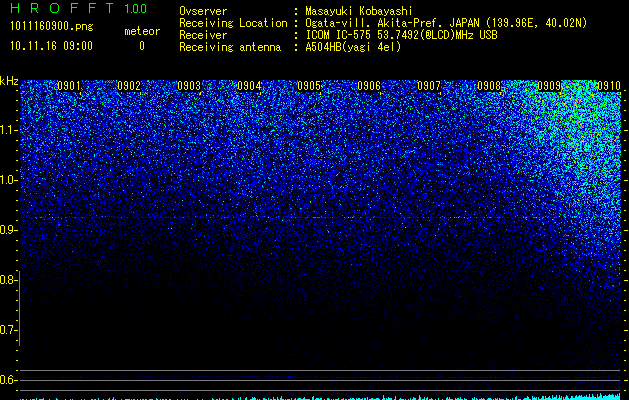Click the meteor count label
The height and width of the screenshot is (400, 629).
click(142, 31)
